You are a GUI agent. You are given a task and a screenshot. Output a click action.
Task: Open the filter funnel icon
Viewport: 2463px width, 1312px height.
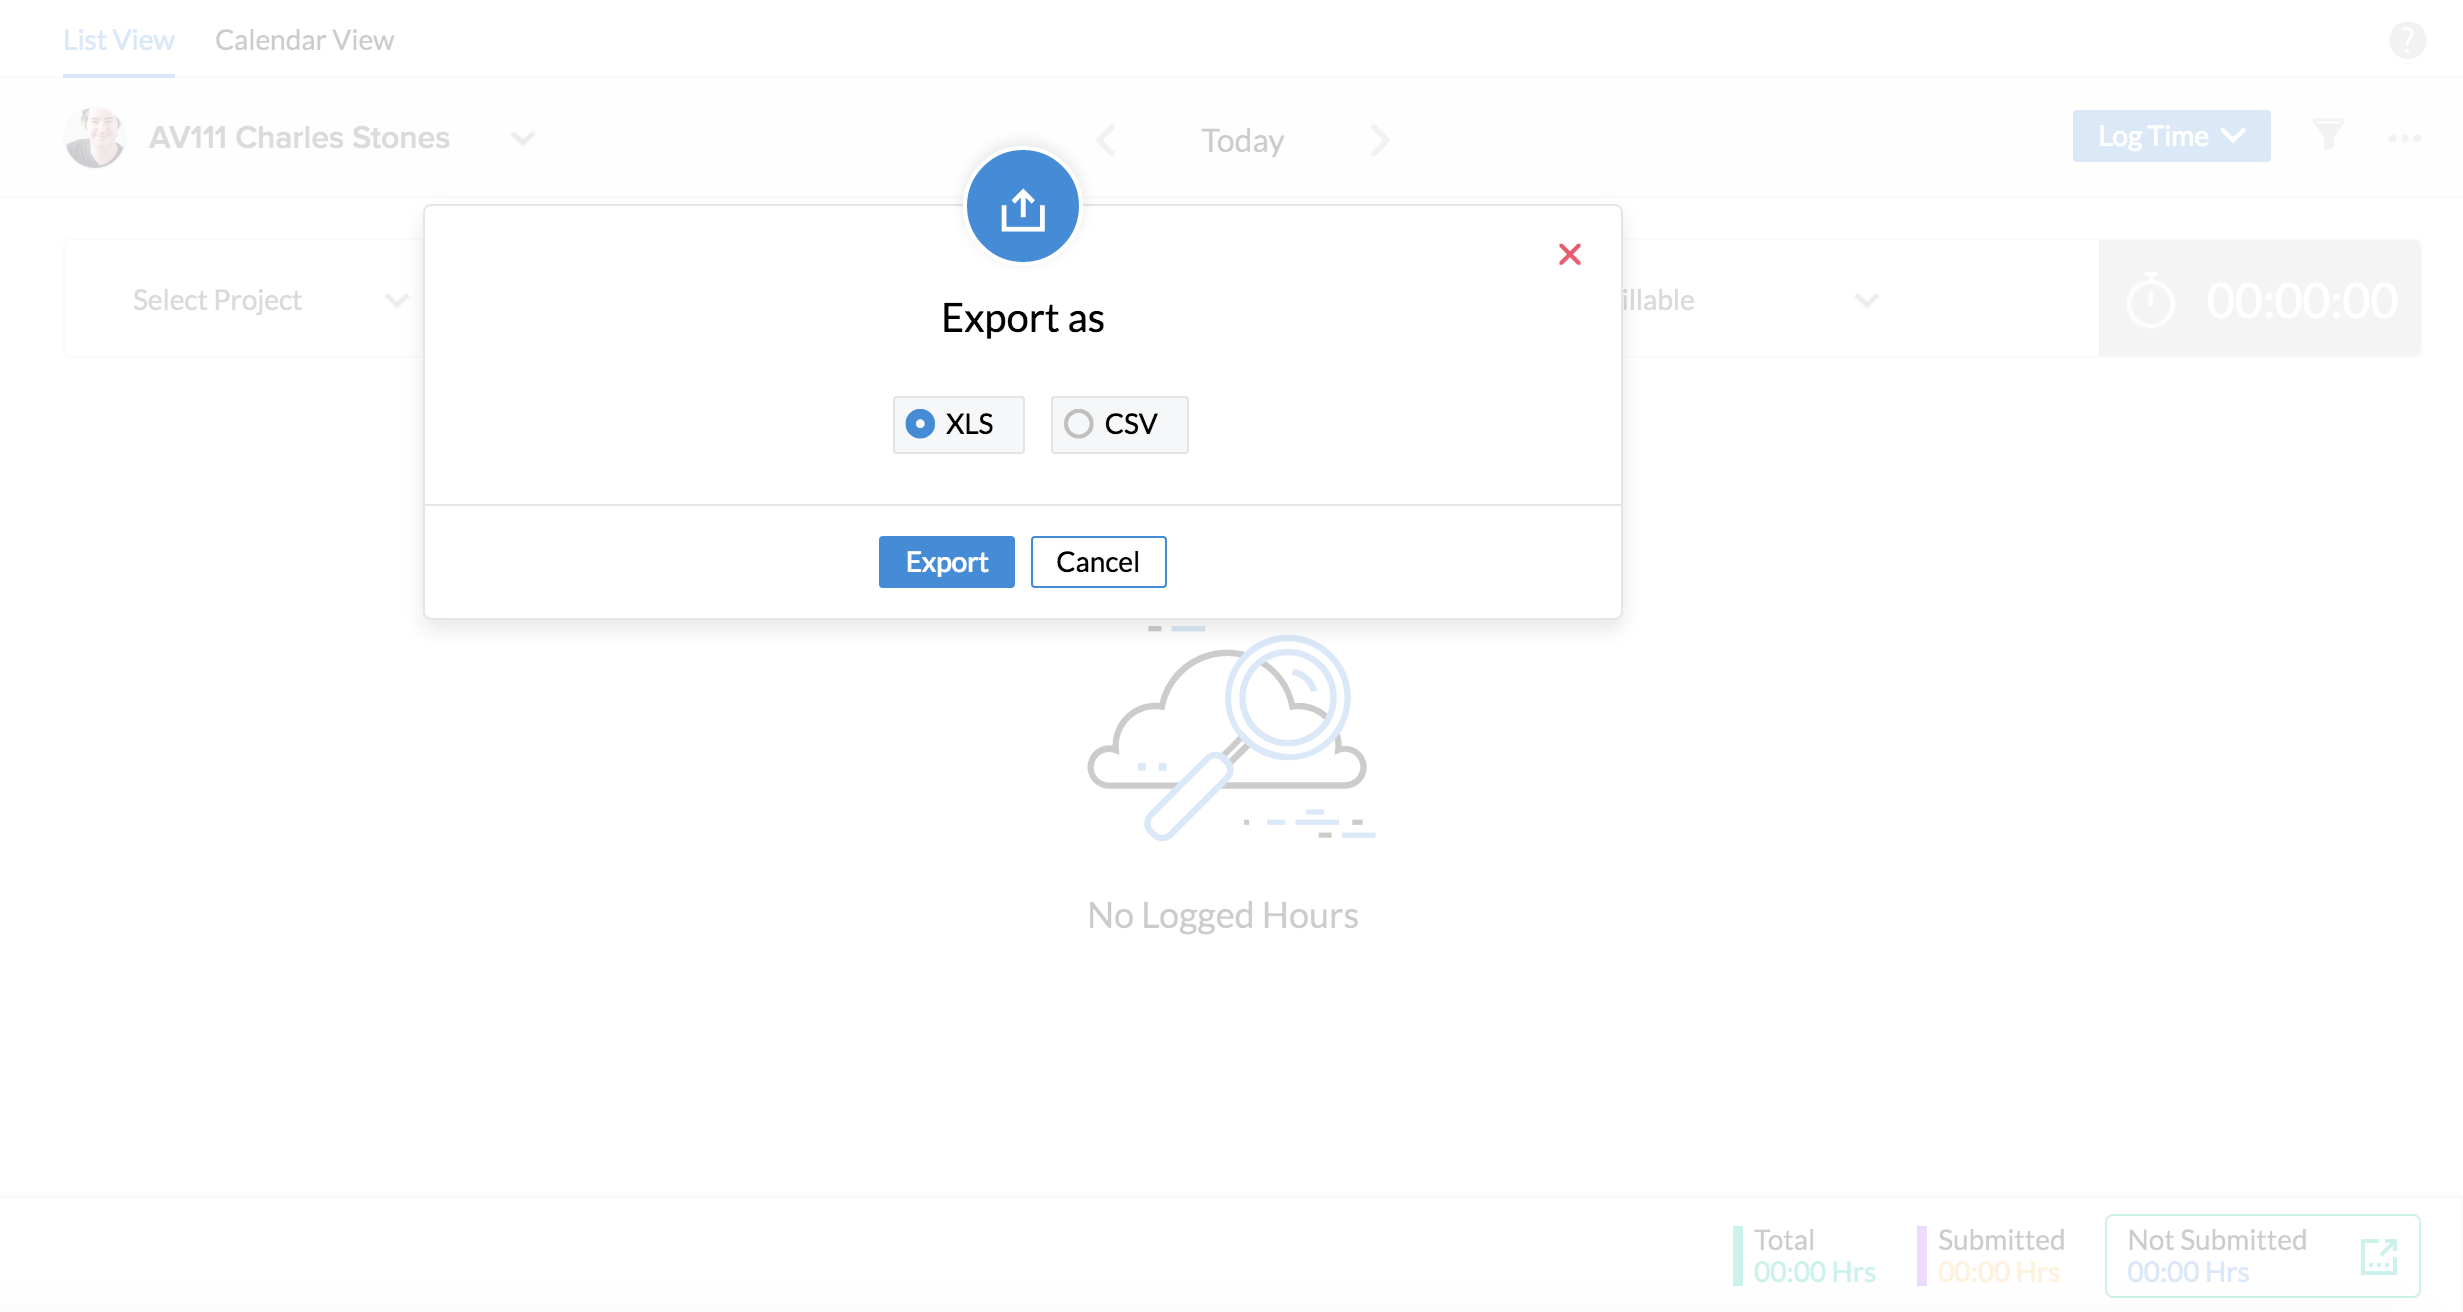pyautogui.click(x=2328, y=135)
